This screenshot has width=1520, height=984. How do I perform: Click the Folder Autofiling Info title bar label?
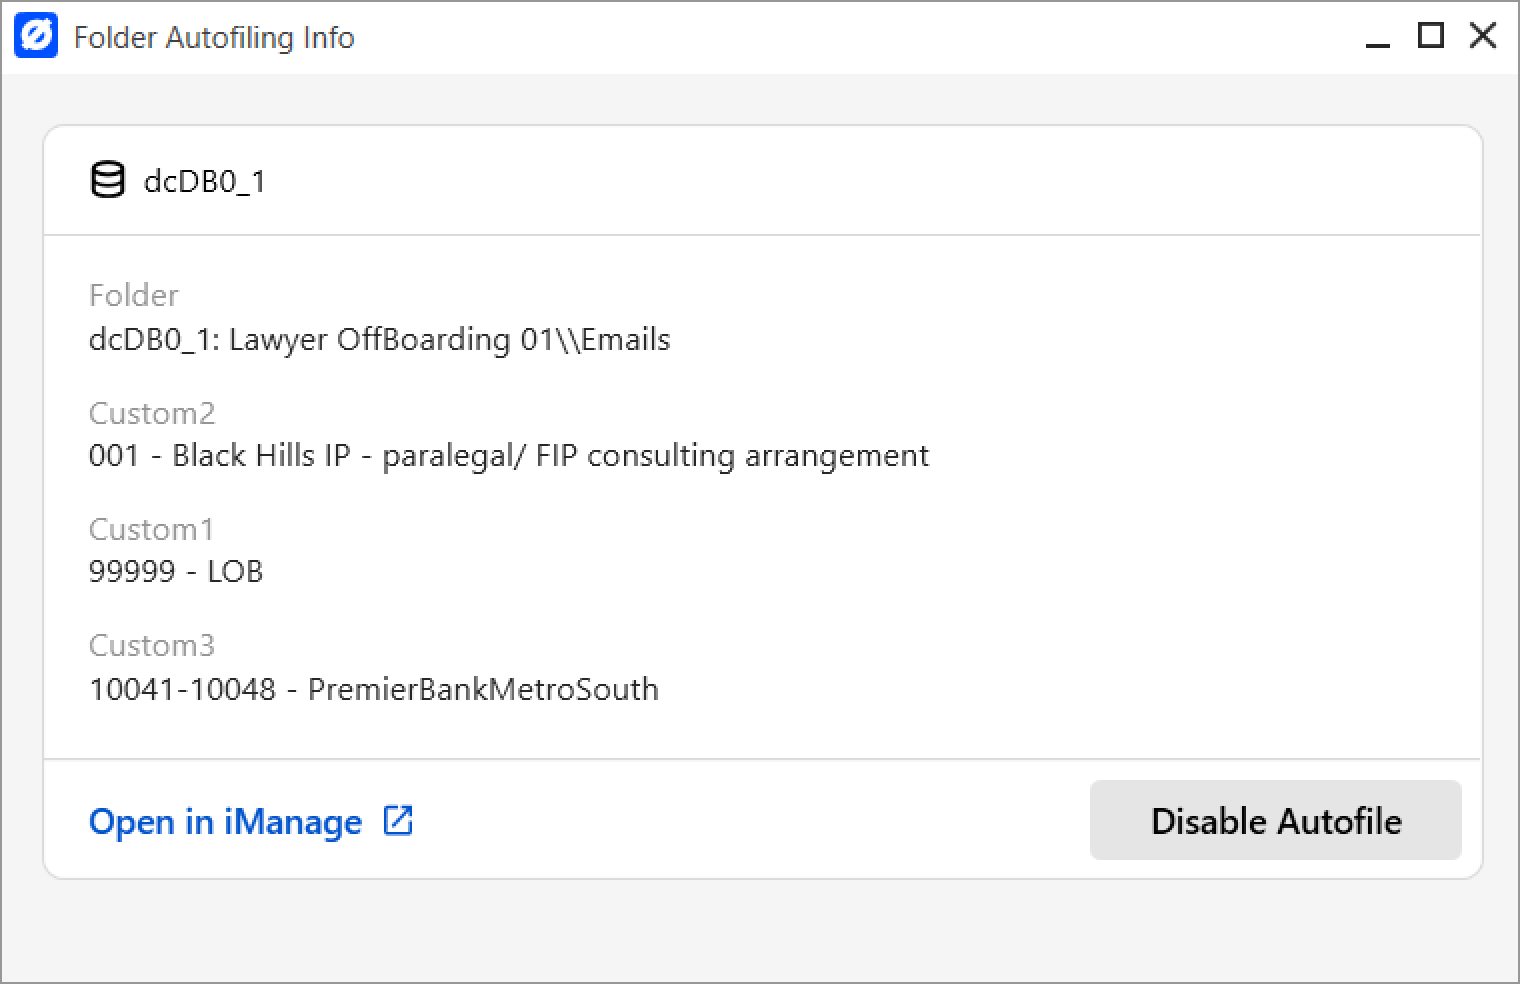(x=213, y=37)
